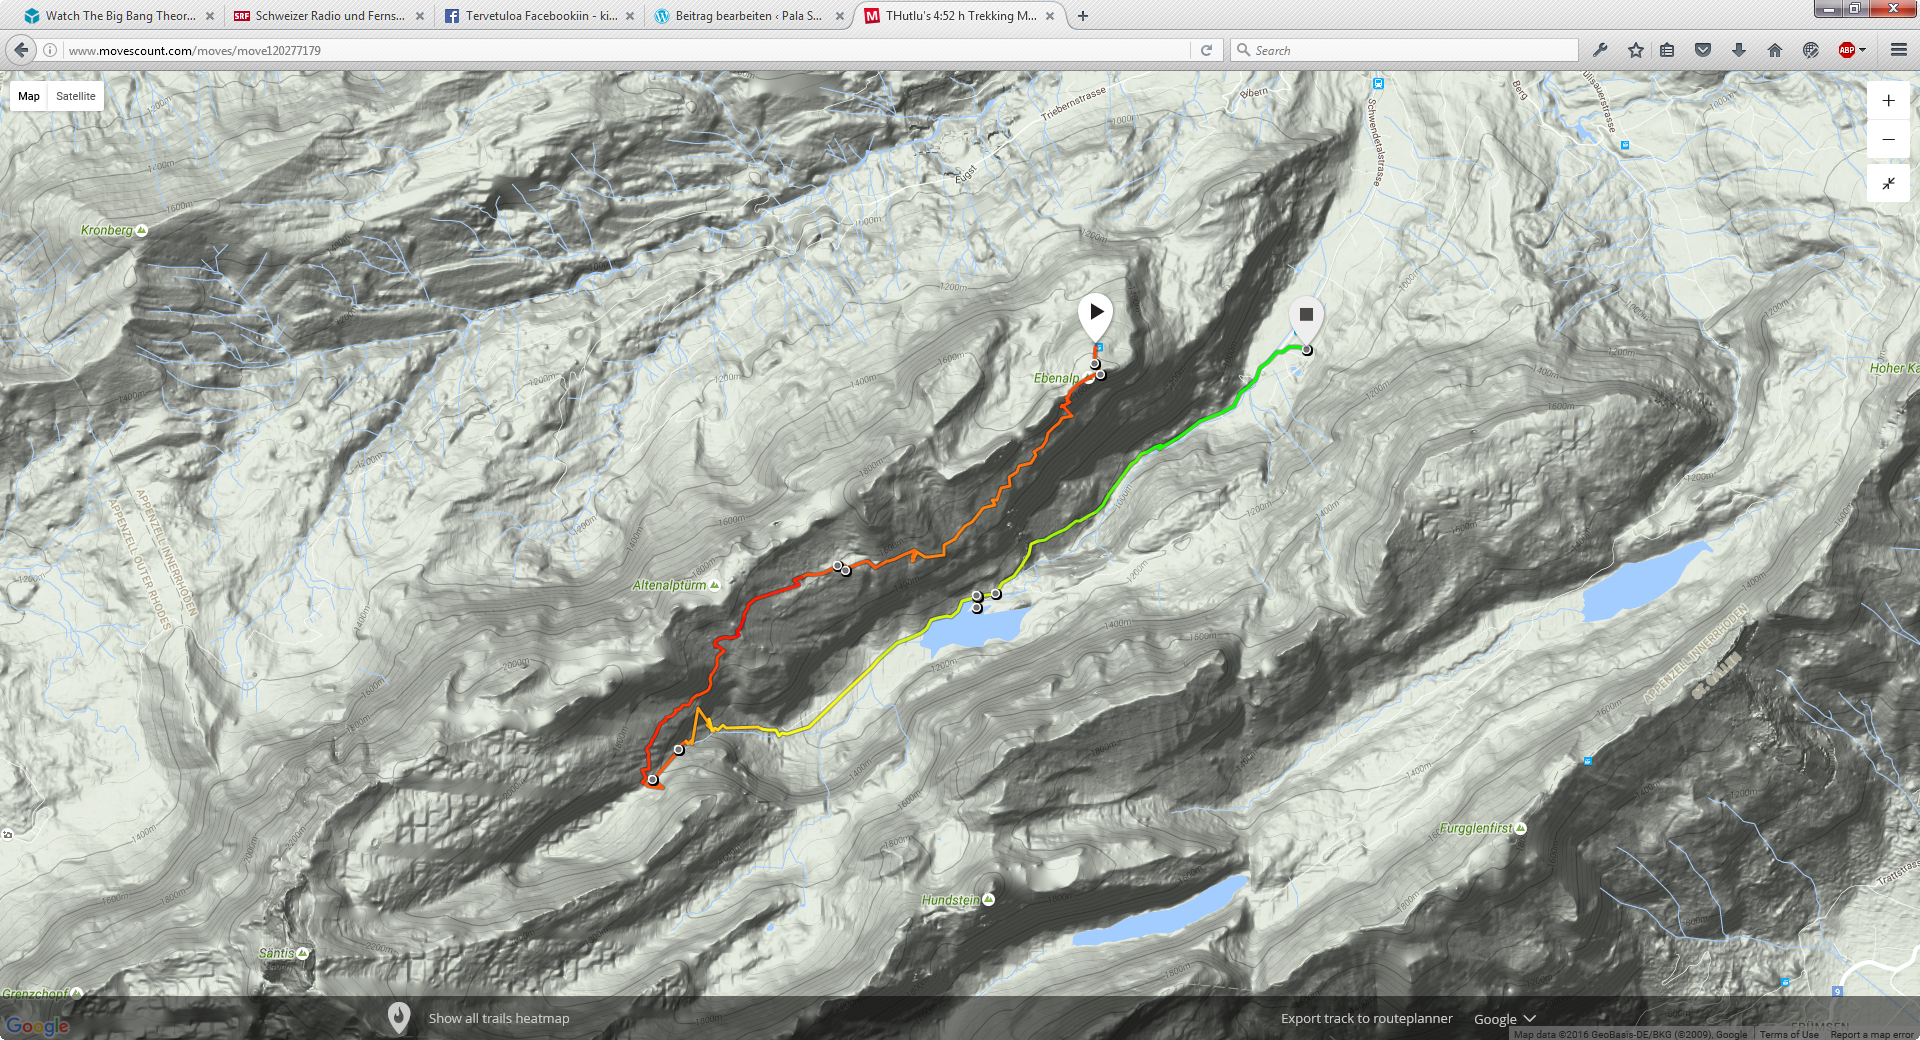Viewport: 1920px width, 1040px height.
Task: Export track to routeplanner
Action: [x=1366, y=1018]
